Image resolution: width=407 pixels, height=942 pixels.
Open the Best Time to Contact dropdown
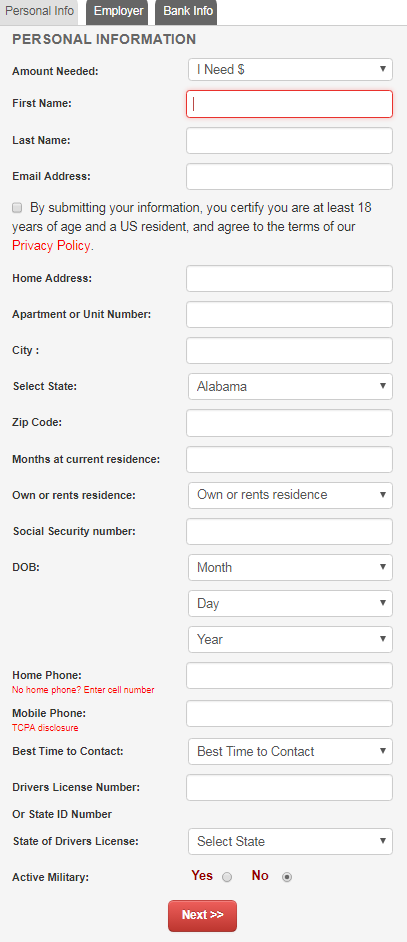[x=290, y=751]
